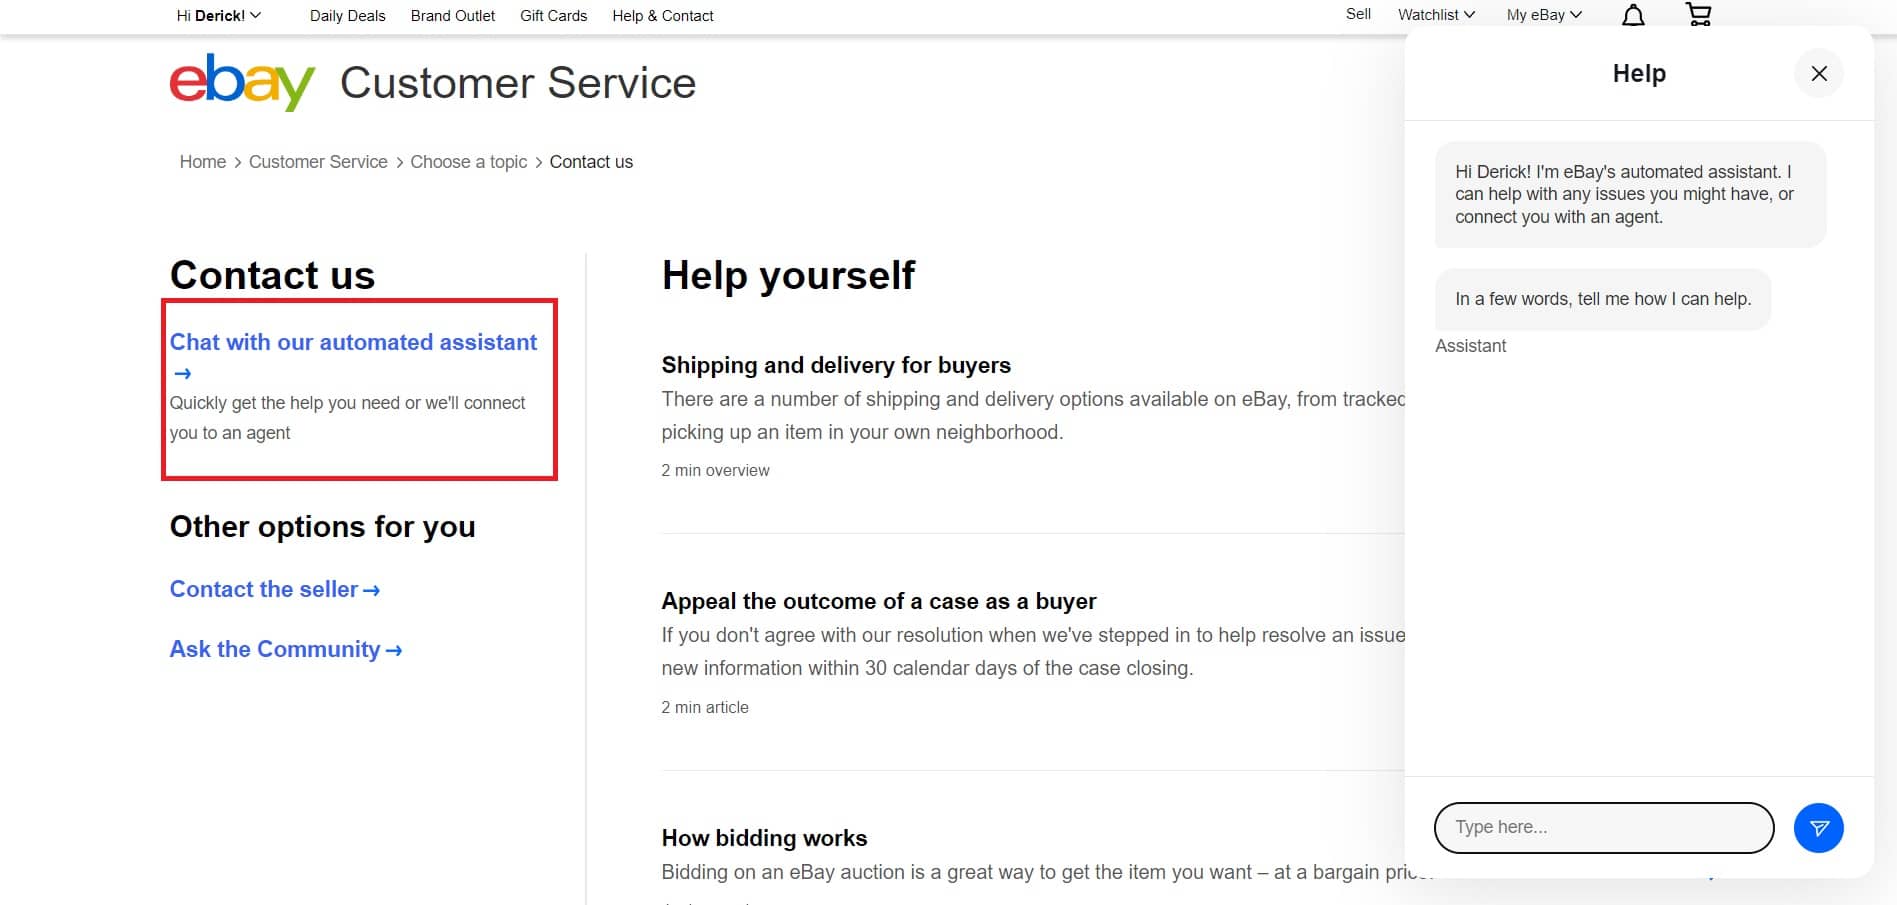
Task: Open Appeal the outcome of a case article
Action: pos(878,601)
